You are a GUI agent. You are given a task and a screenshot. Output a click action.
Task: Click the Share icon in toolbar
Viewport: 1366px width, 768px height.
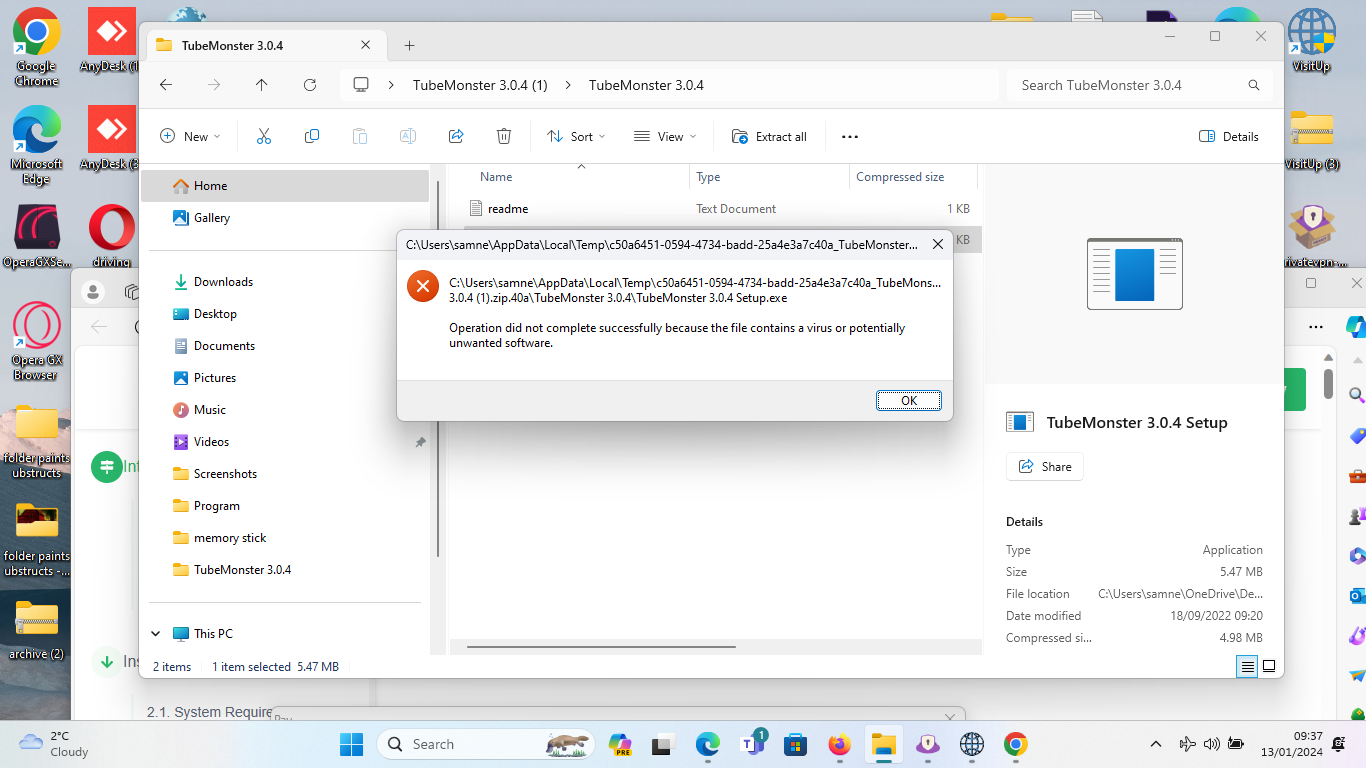pos(456,137)
